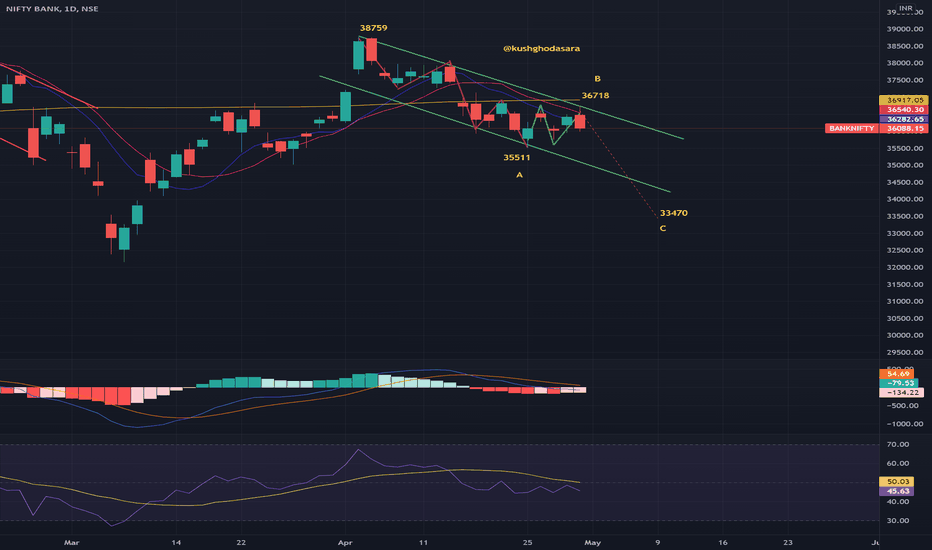
Task: Click the 50.03 RSI average value label
Action: click(896, 482)
